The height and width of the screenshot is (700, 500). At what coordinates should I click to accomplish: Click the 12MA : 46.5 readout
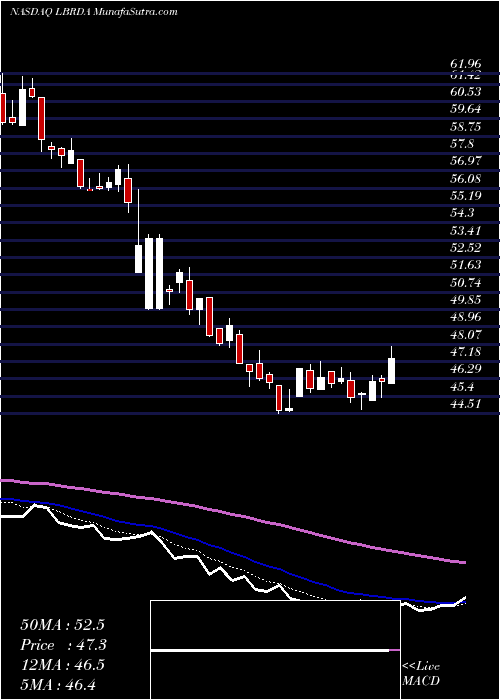(62, 665)
